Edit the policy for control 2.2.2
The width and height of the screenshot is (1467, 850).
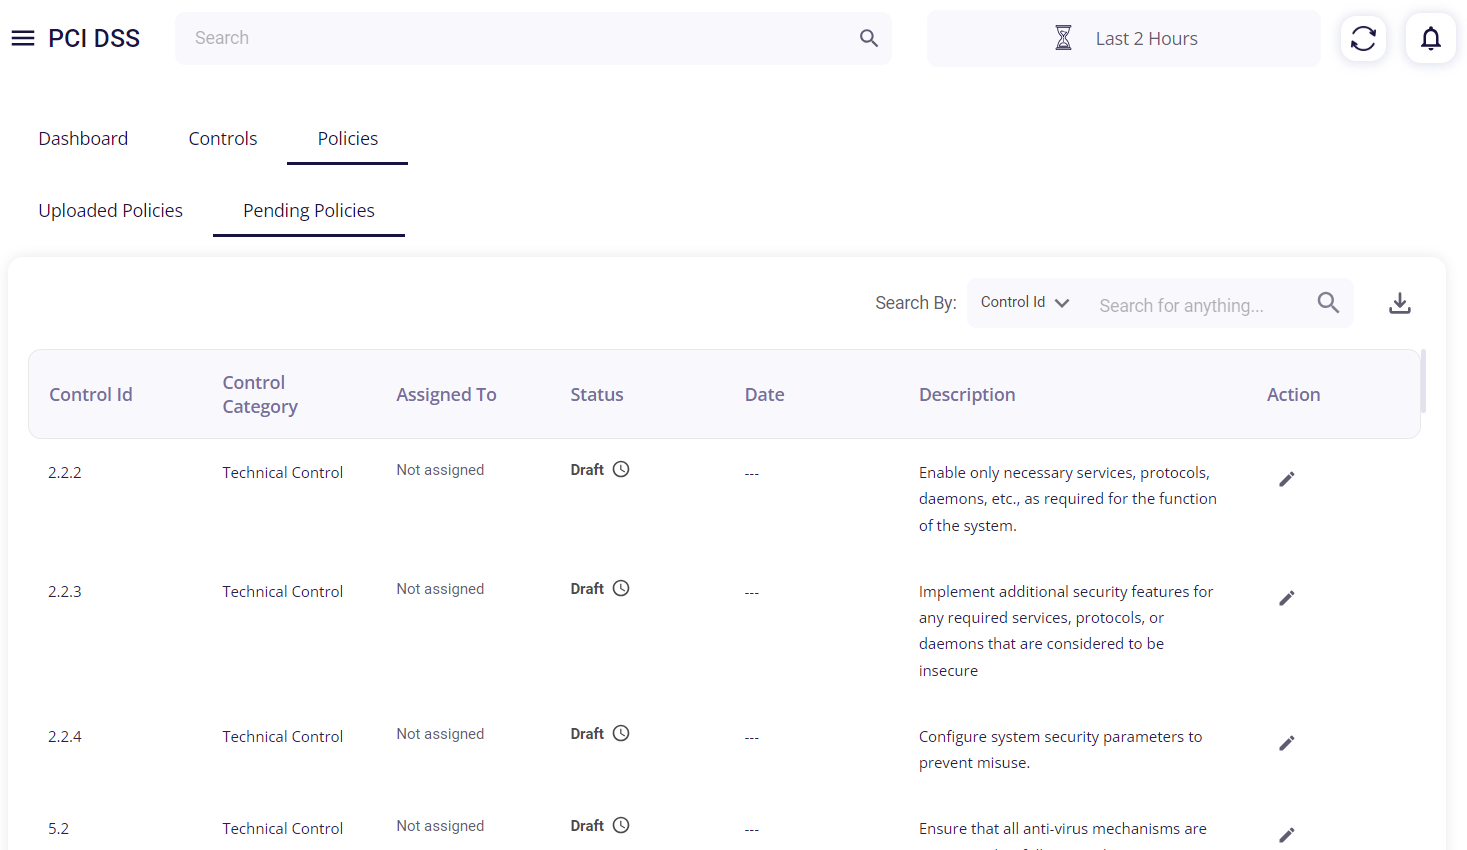[1287, 479]
